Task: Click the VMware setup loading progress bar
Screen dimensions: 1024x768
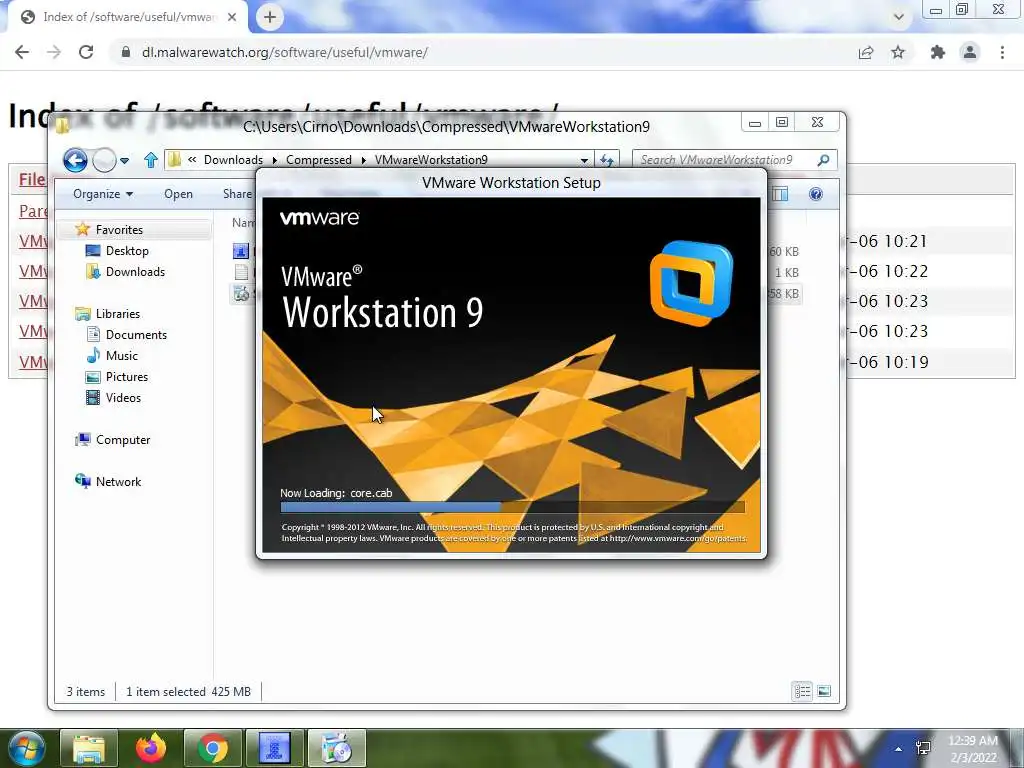Action: tap(512, 507)
